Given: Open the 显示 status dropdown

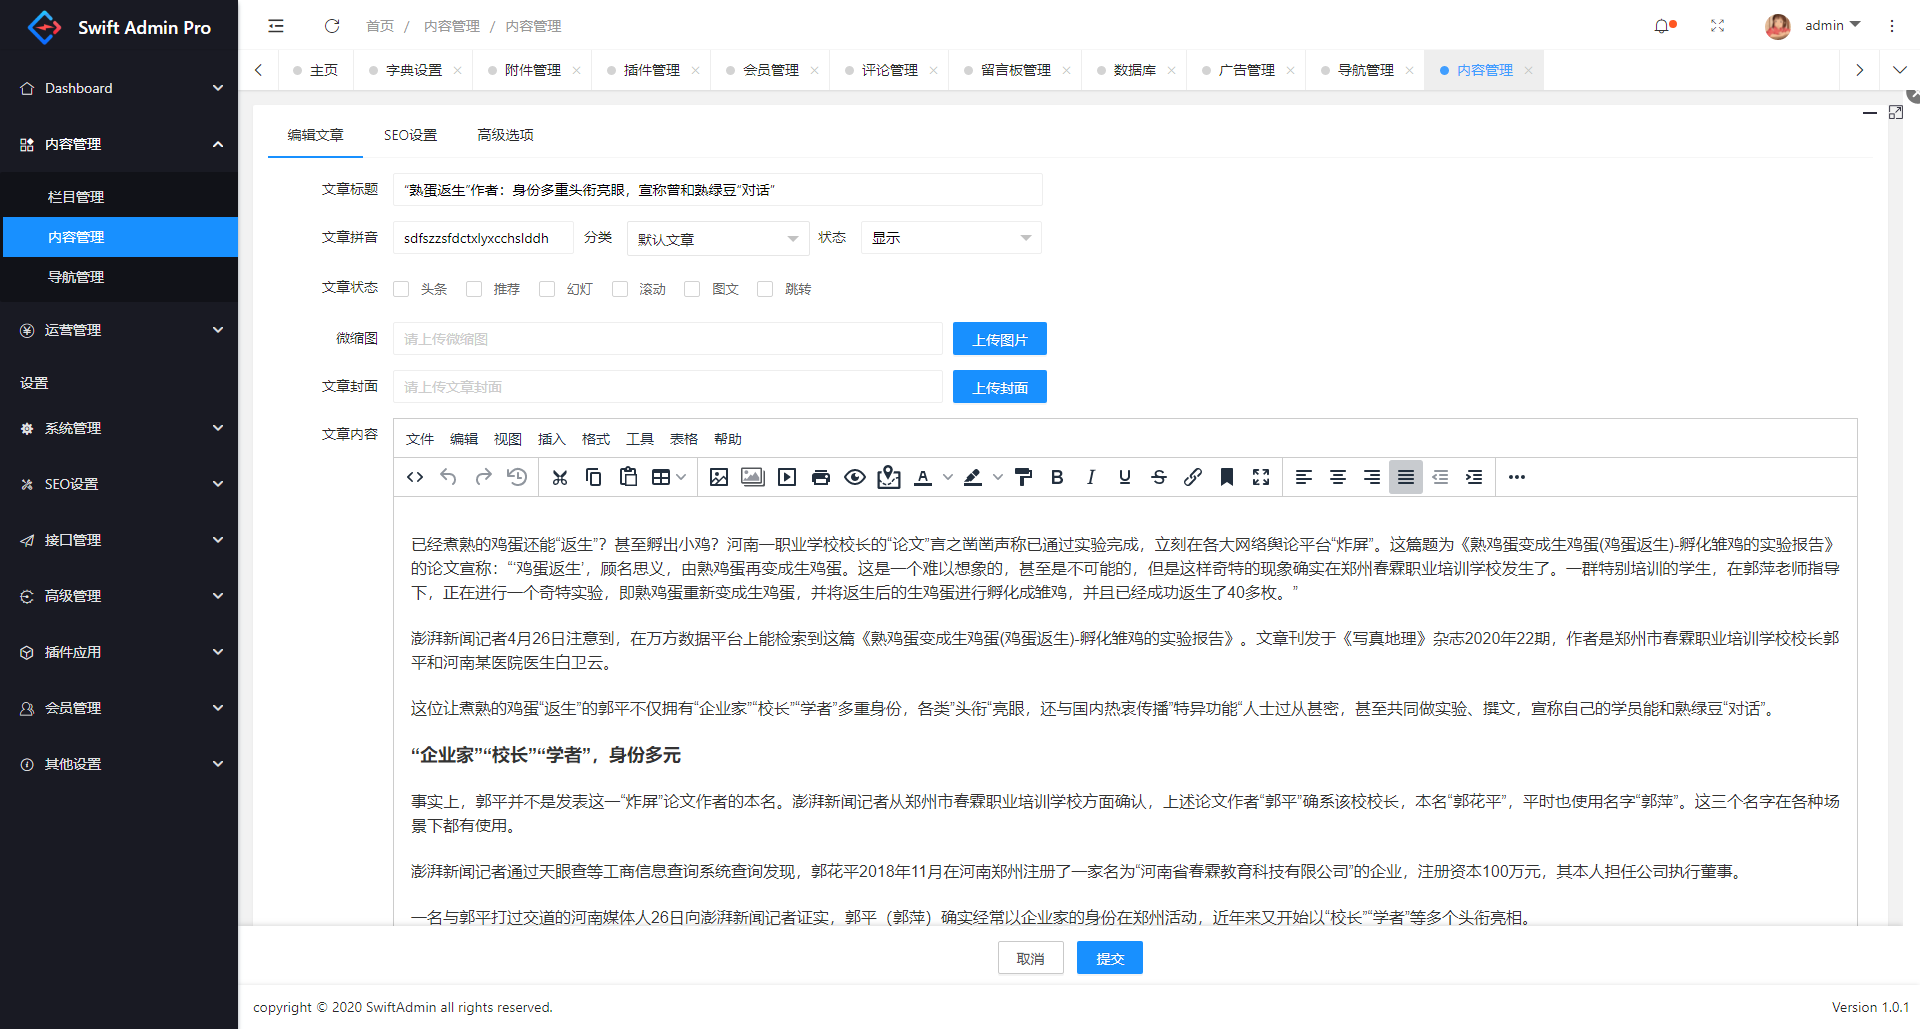Looking at the screenshot, I should click(950, 237).
